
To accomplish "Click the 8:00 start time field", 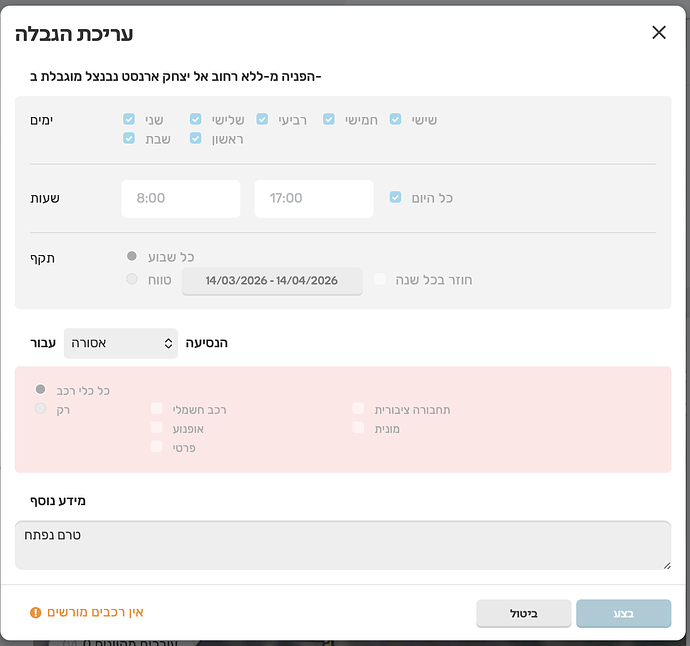I will (180, 199).
